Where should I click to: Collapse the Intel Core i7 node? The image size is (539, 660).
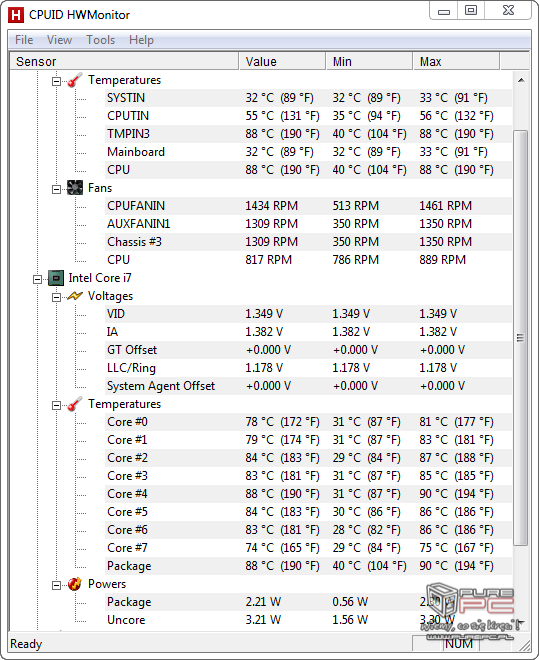[x=37, y=279]
